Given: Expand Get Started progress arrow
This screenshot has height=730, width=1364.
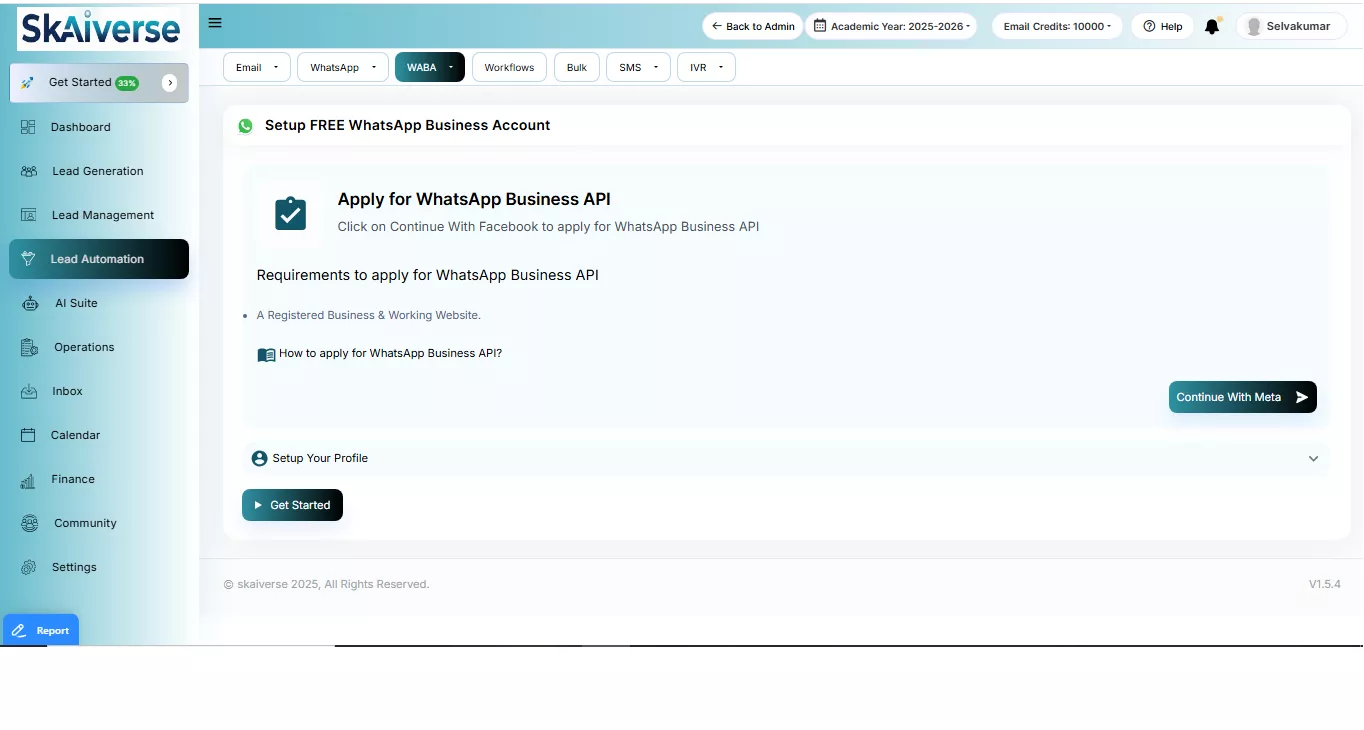Looking at the screenshot, I should 170,83.
